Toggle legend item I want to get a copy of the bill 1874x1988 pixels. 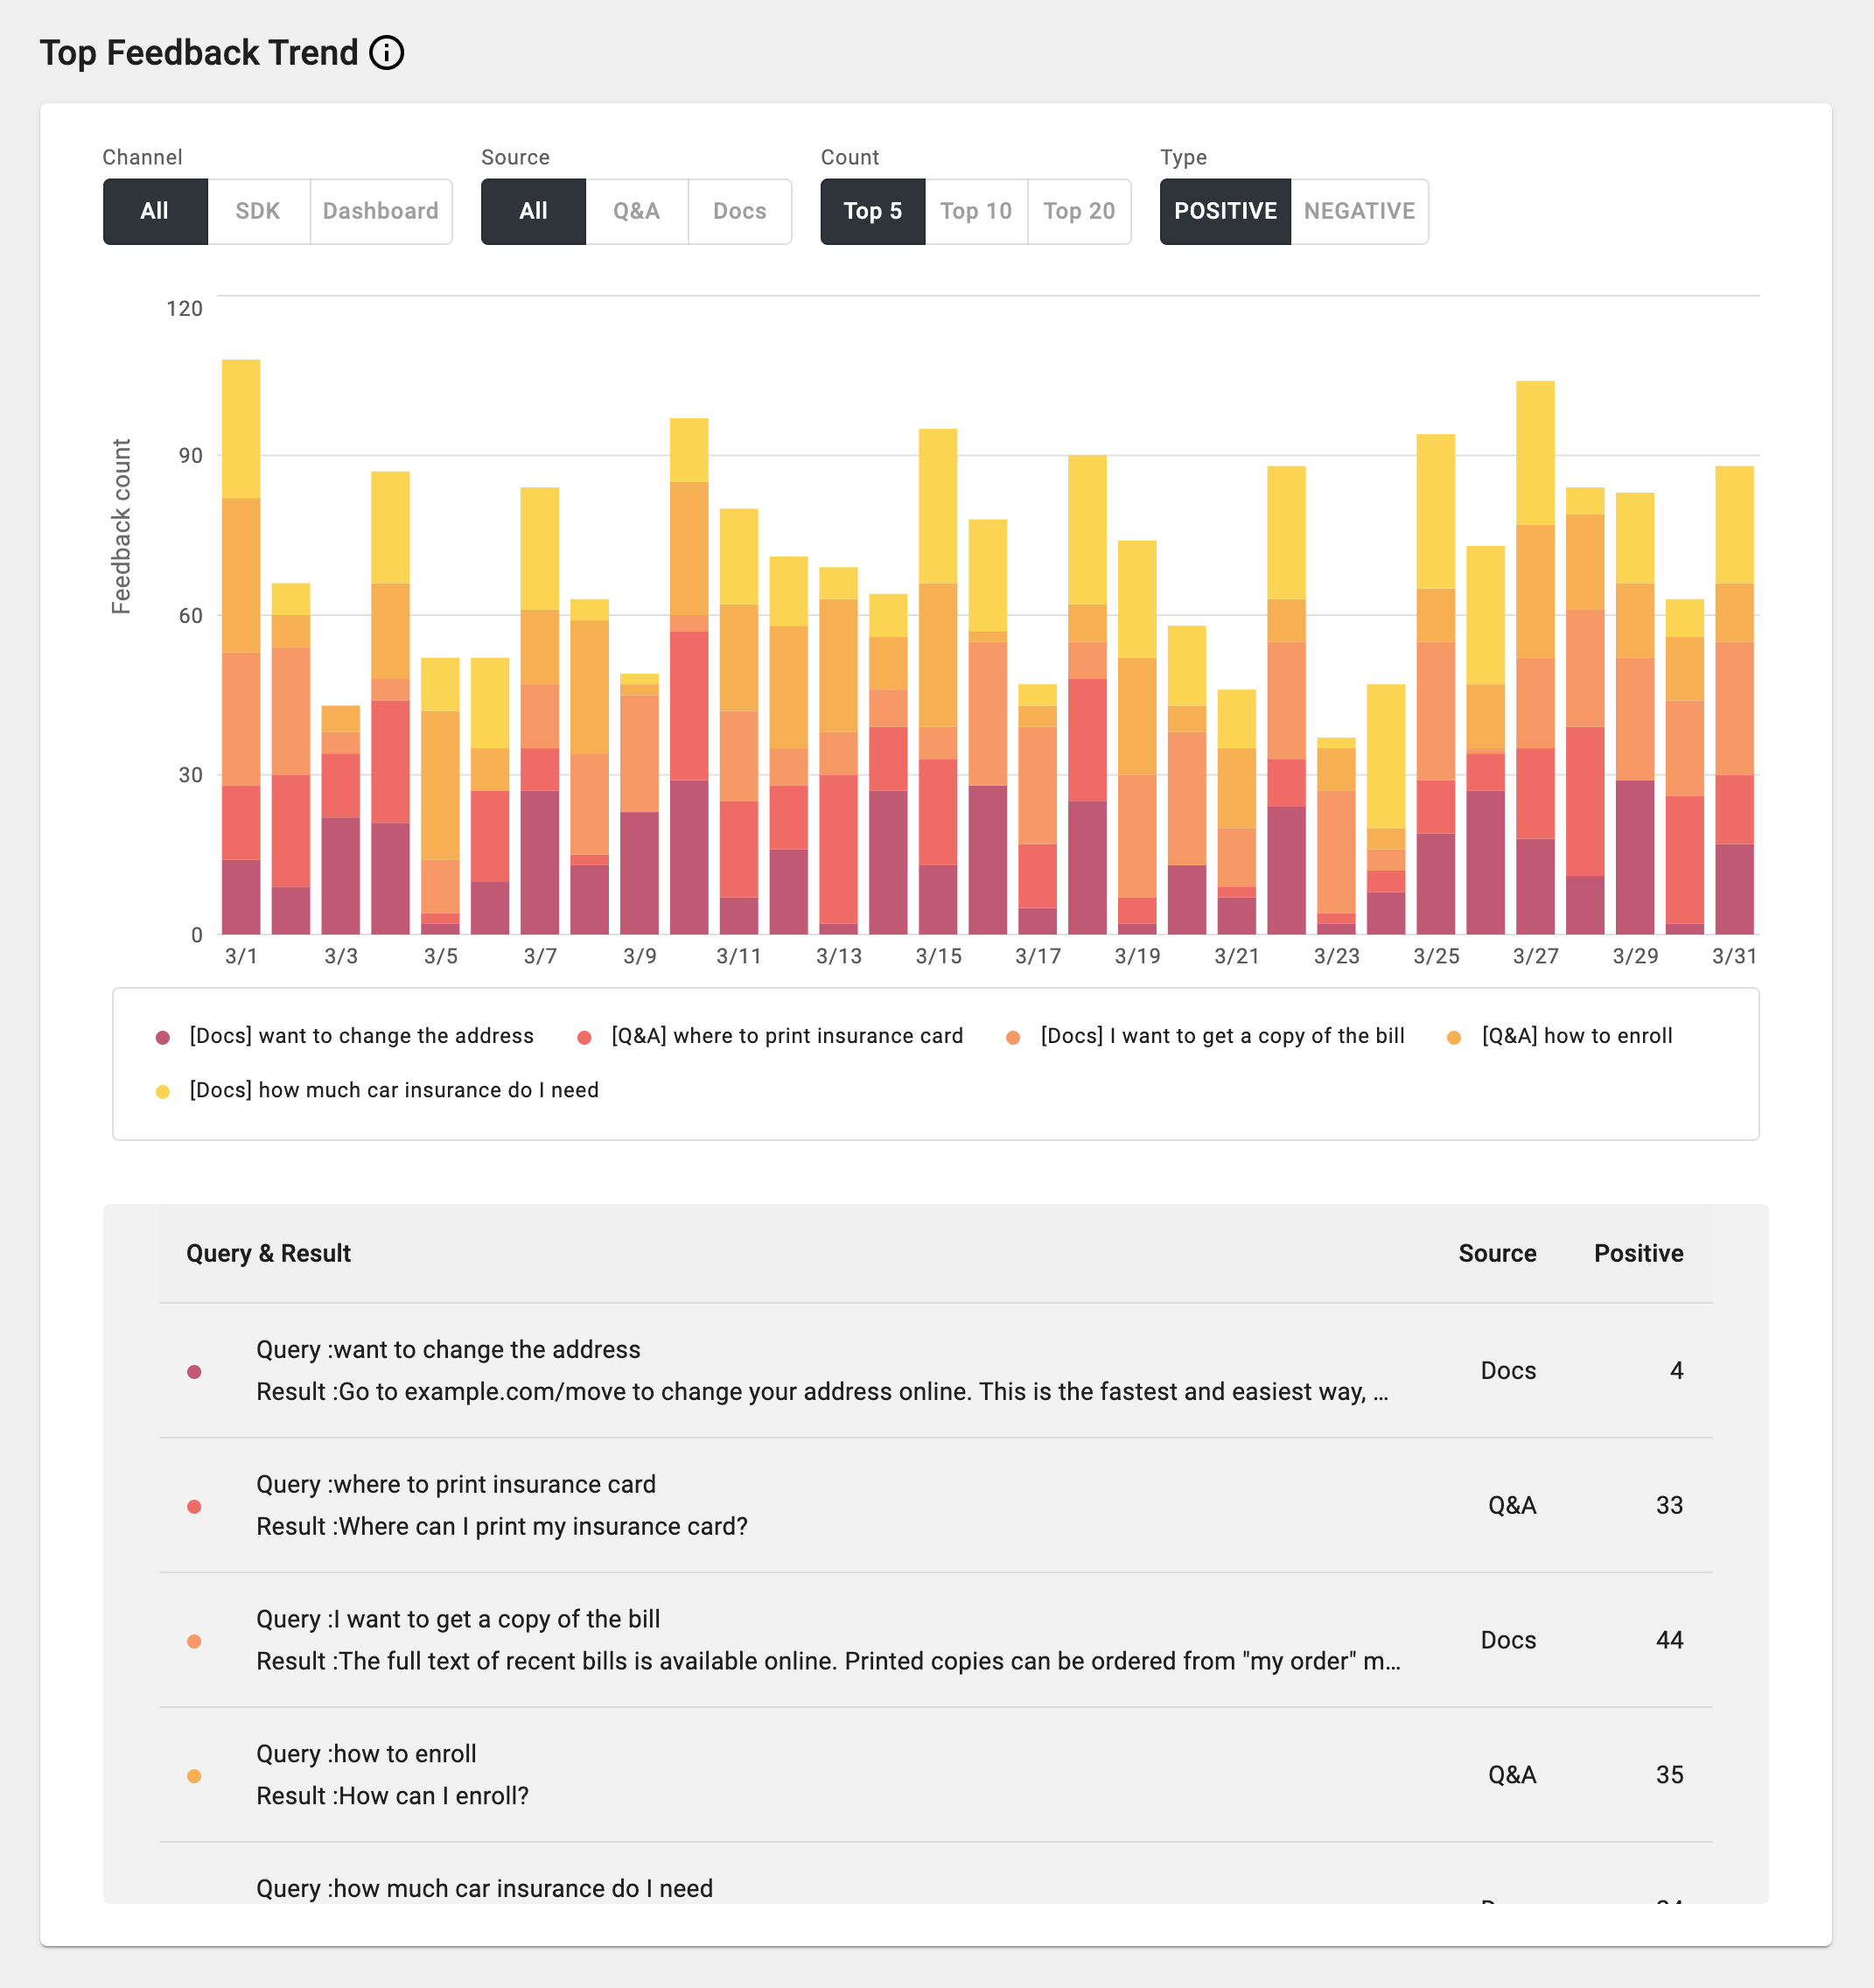(x=1221, y=1036)
